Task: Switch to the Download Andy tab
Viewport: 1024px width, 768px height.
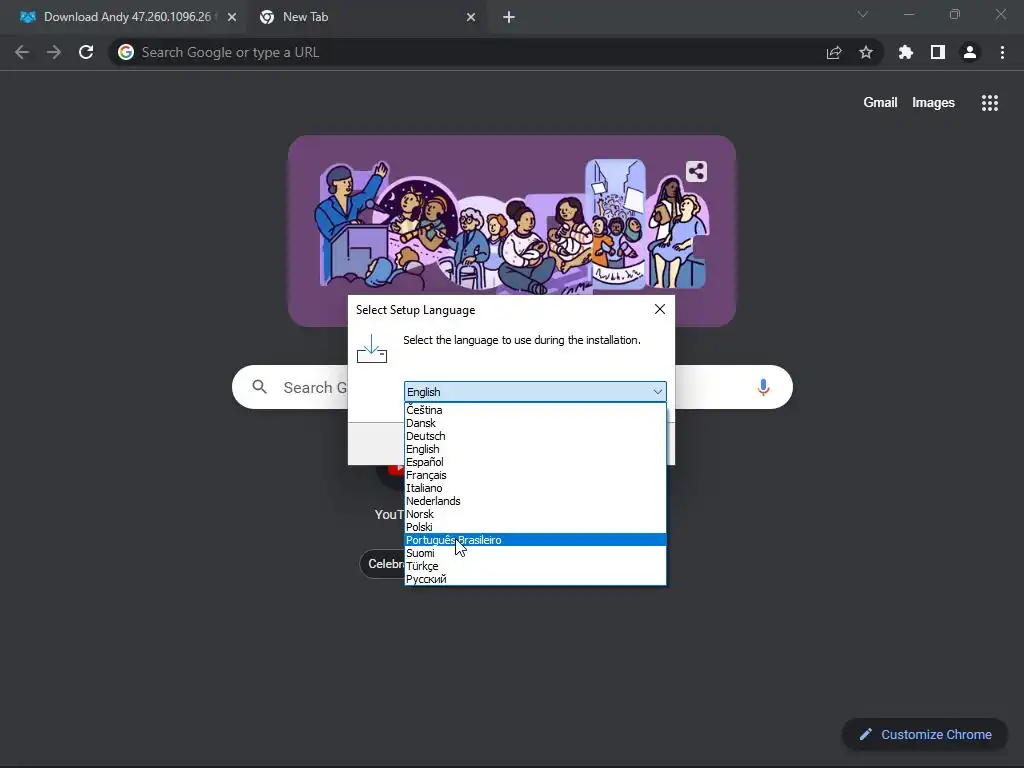Action: [129, 17]
